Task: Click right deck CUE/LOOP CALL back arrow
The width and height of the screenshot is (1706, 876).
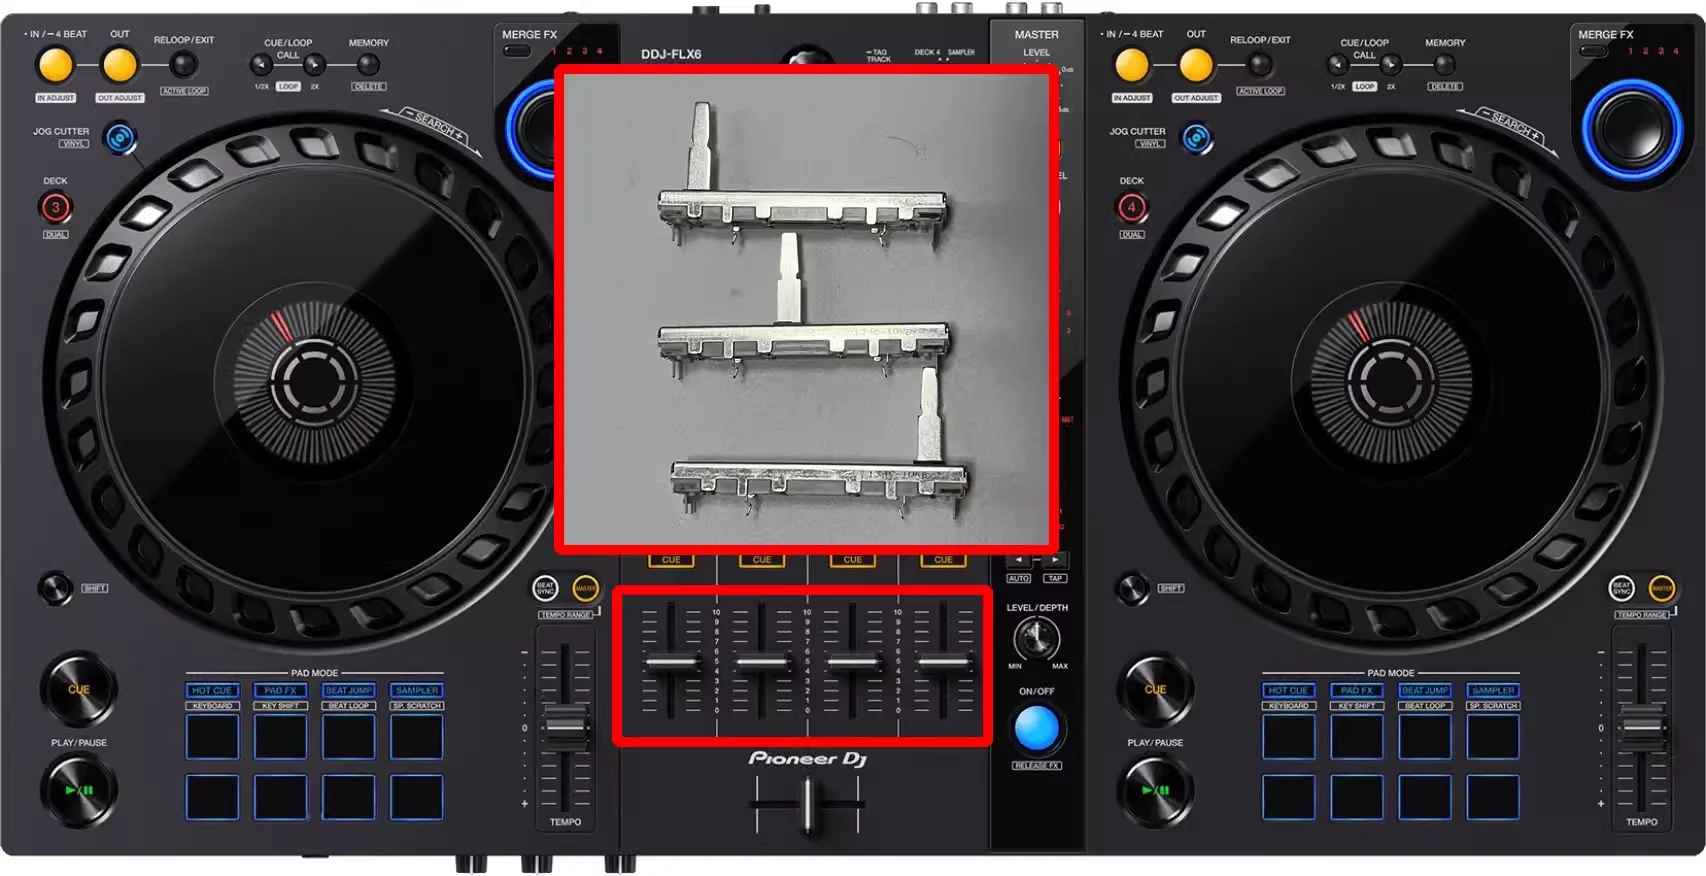Action: [1338, 66]
